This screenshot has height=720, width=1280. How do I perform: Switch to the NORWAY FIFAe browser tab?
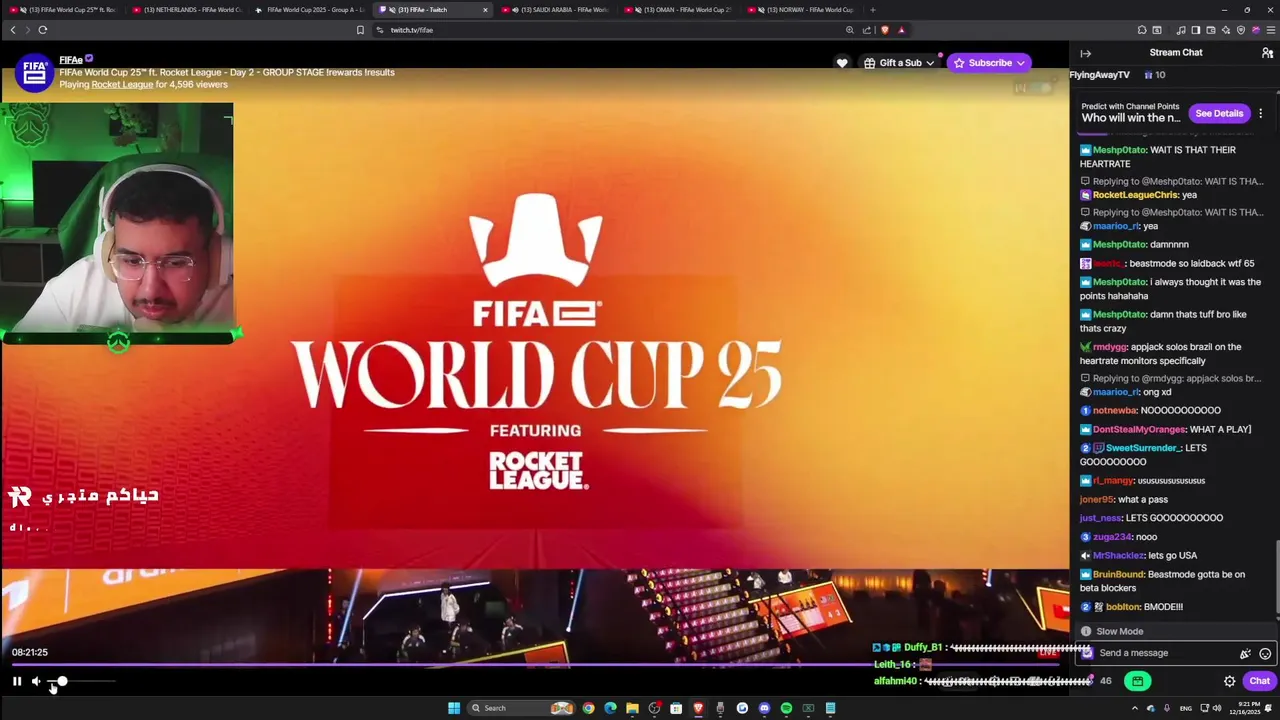coord(803,10)
